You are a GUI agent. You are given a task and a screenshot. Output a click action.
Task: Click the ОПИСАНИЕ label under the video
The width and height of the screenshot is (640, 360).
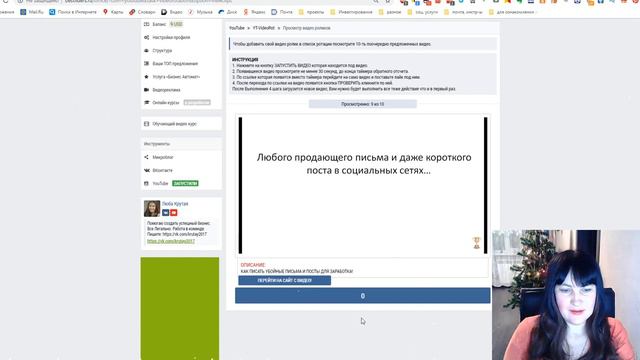pyautogui.click(x=253, y=265)
